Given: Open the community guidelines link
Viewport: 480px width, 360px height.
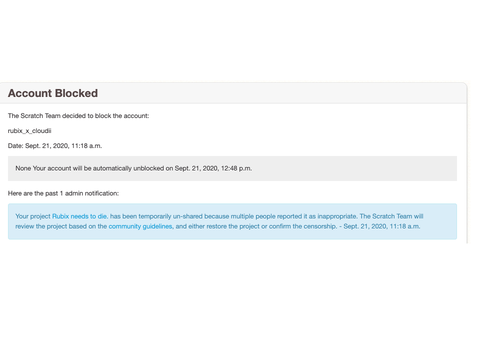Looking at the screenshot, I should pyautogui.click(x=141, y=226).
